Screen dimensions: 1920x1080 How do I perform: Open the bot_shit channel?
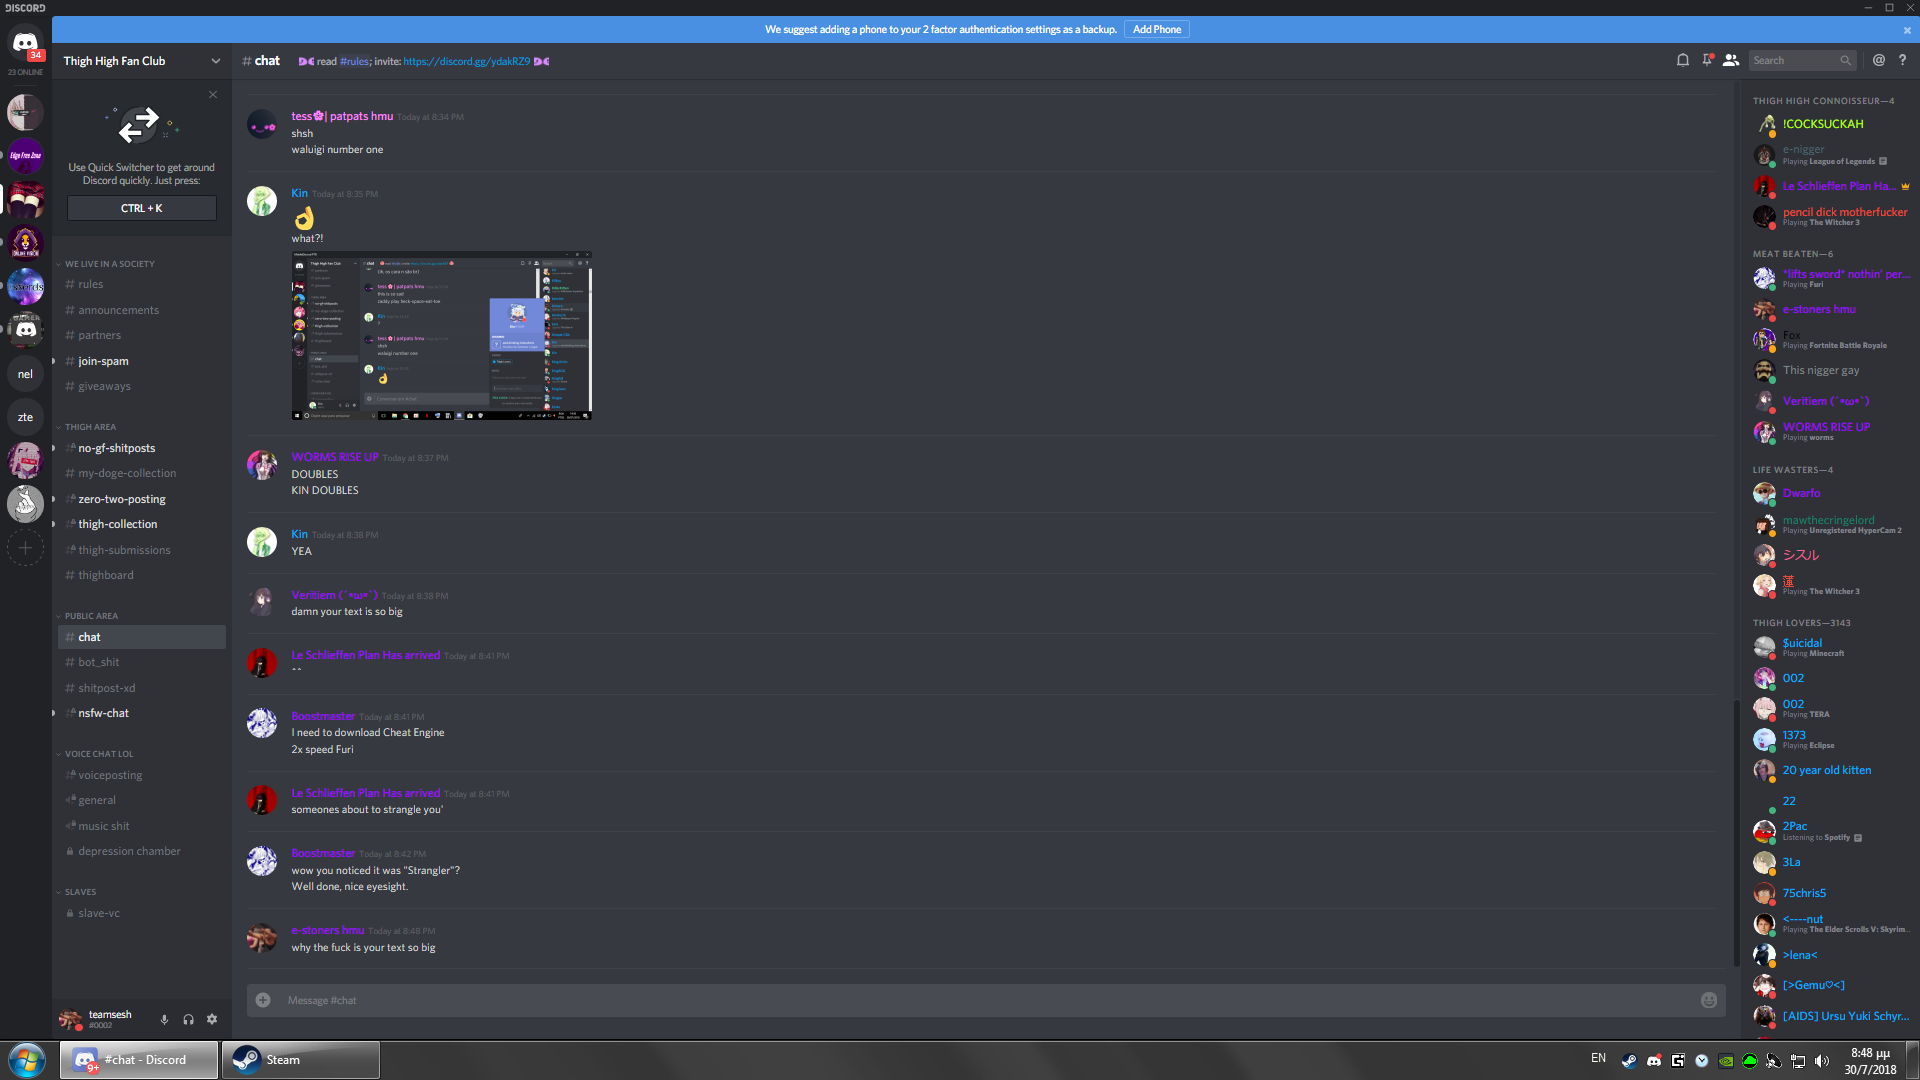coord(98,662)
